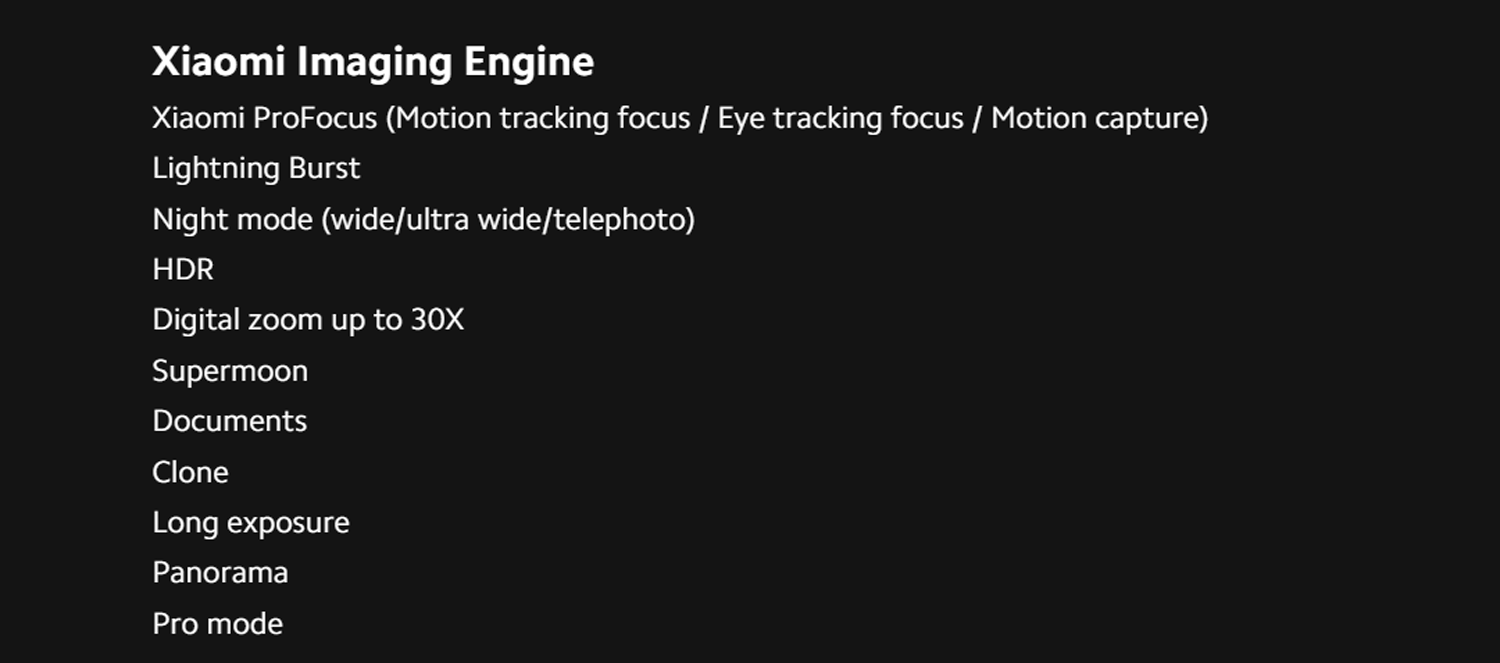Select the Pro mode line
The width and height of the screenshot is (1500, 663).
218,624
